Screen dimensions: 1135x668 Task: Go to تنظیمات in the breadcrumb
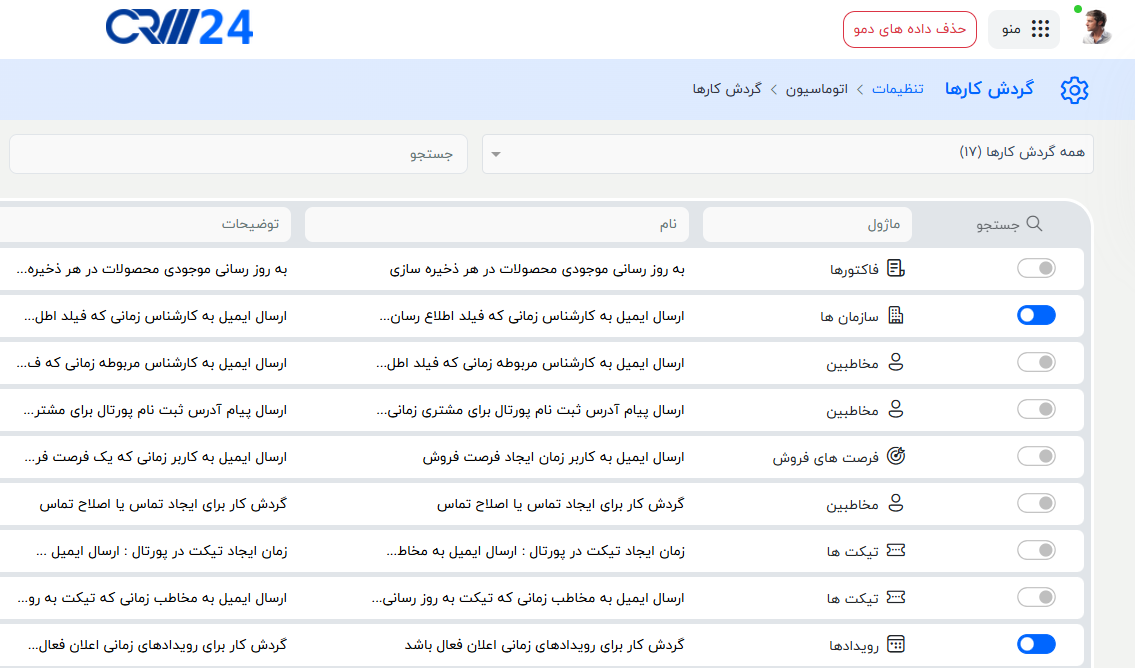pyautogui.click(x=897, y=89)
